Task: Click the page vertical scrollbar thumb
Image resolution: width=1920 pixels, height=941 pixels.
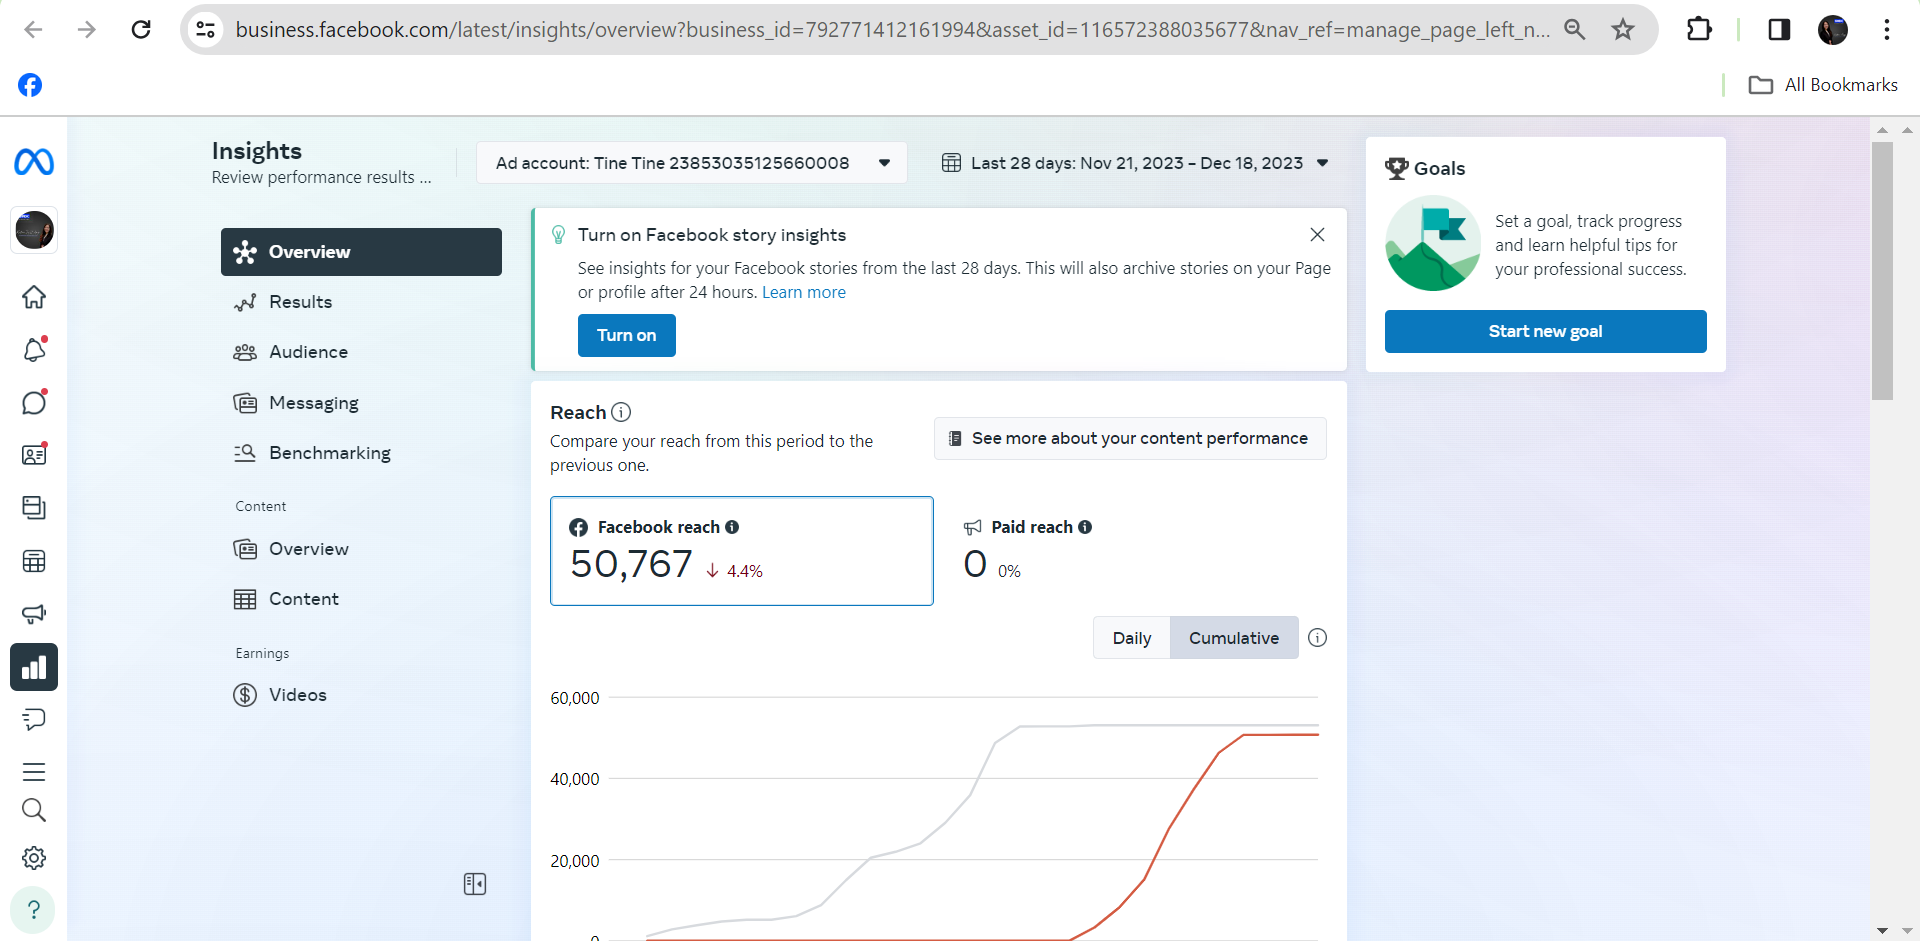Action: pos(1882,270)
